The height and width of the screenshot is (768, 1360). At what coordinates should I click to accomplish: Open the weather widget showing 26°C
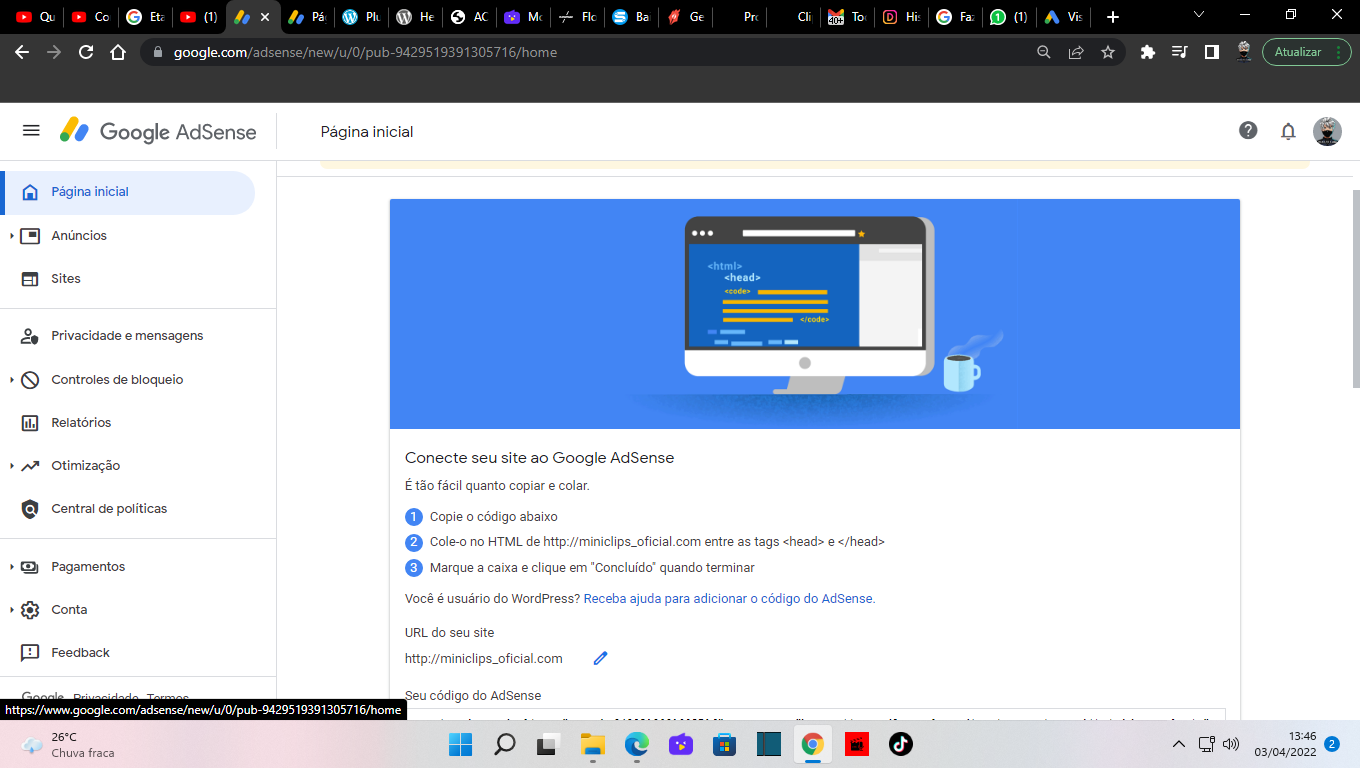coord(67,744)
